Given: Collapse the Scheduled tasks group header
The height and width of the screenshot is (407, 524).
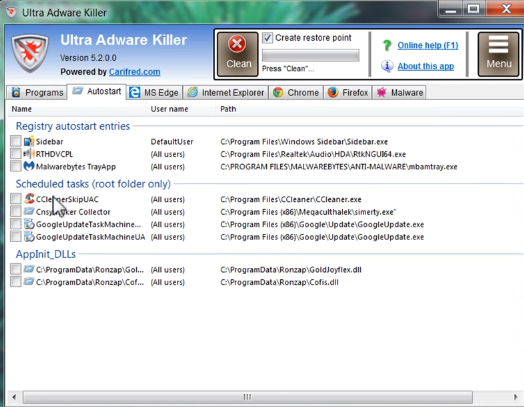Looking at the screenshot, I should [x=93, y=184].
